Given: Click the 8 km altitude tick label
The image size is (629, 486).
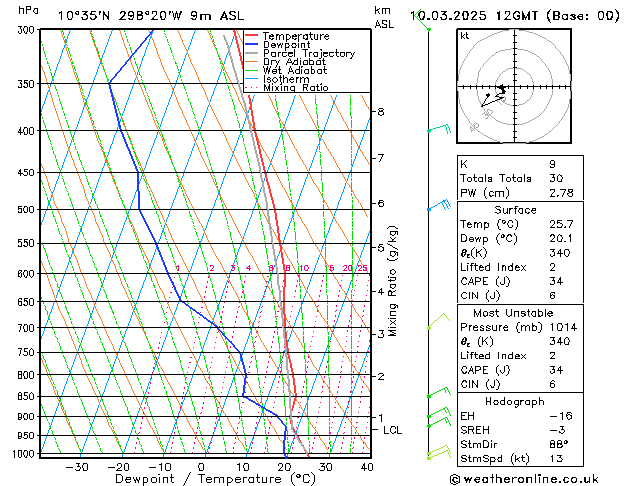Looking at the screenshot, I should tap(381, 111).
